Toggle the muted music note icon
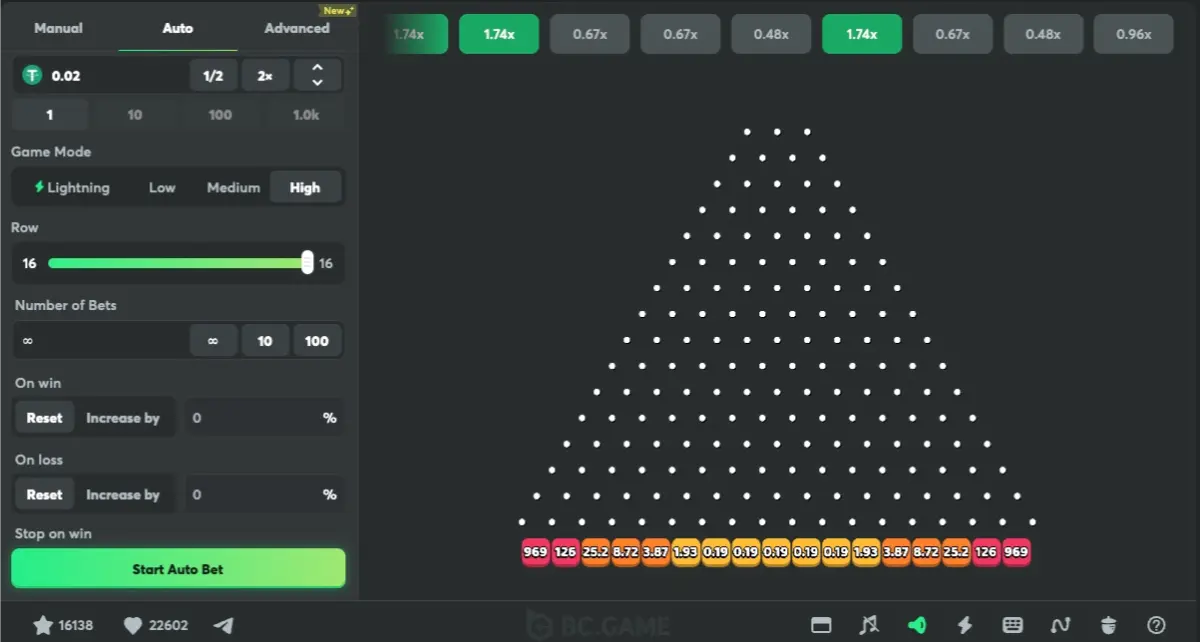 click(869, 626)
